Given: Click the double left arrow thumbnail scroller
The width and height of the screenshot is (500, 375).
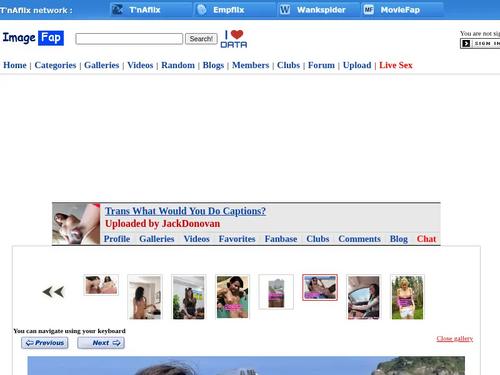Looking at the screenshot, I should point(53,292).
